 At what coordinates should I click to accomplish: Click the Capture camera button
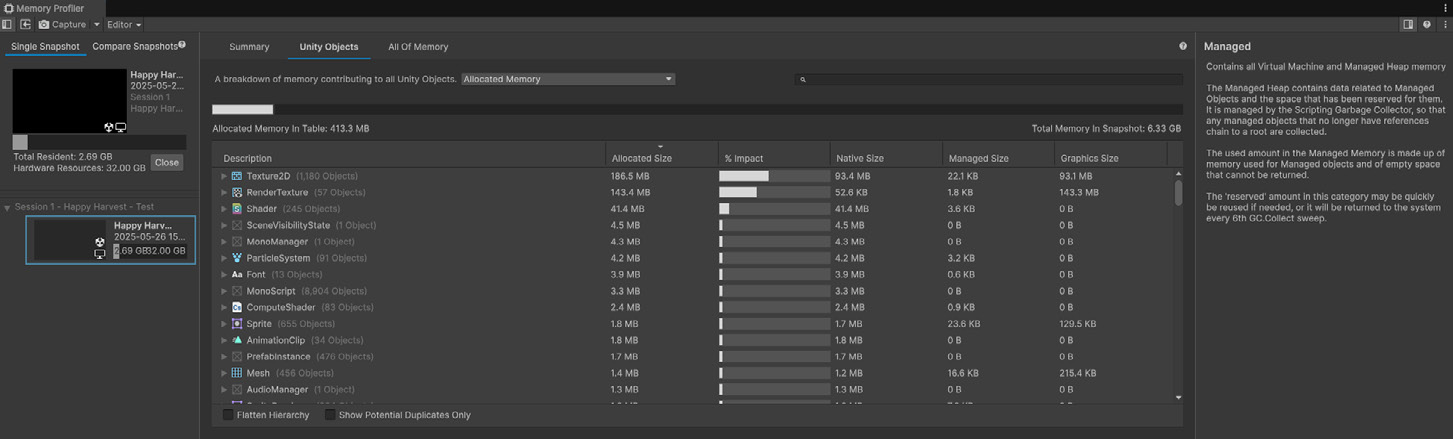[x=62, y=24]
